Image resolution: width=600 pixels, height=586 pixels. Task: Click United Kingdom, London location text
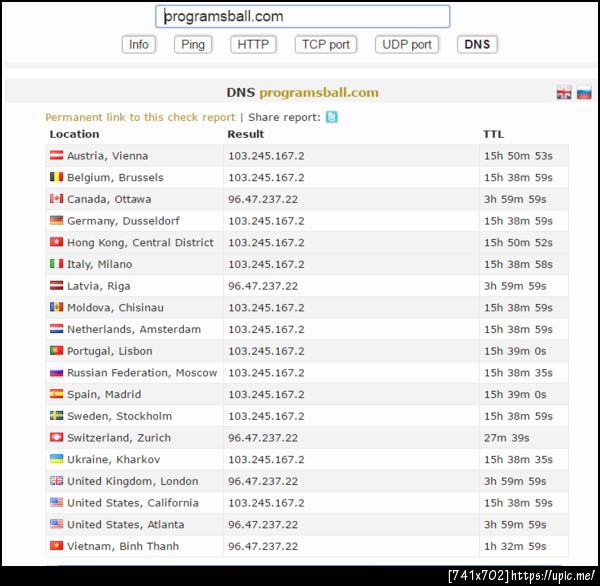point(133,481)
